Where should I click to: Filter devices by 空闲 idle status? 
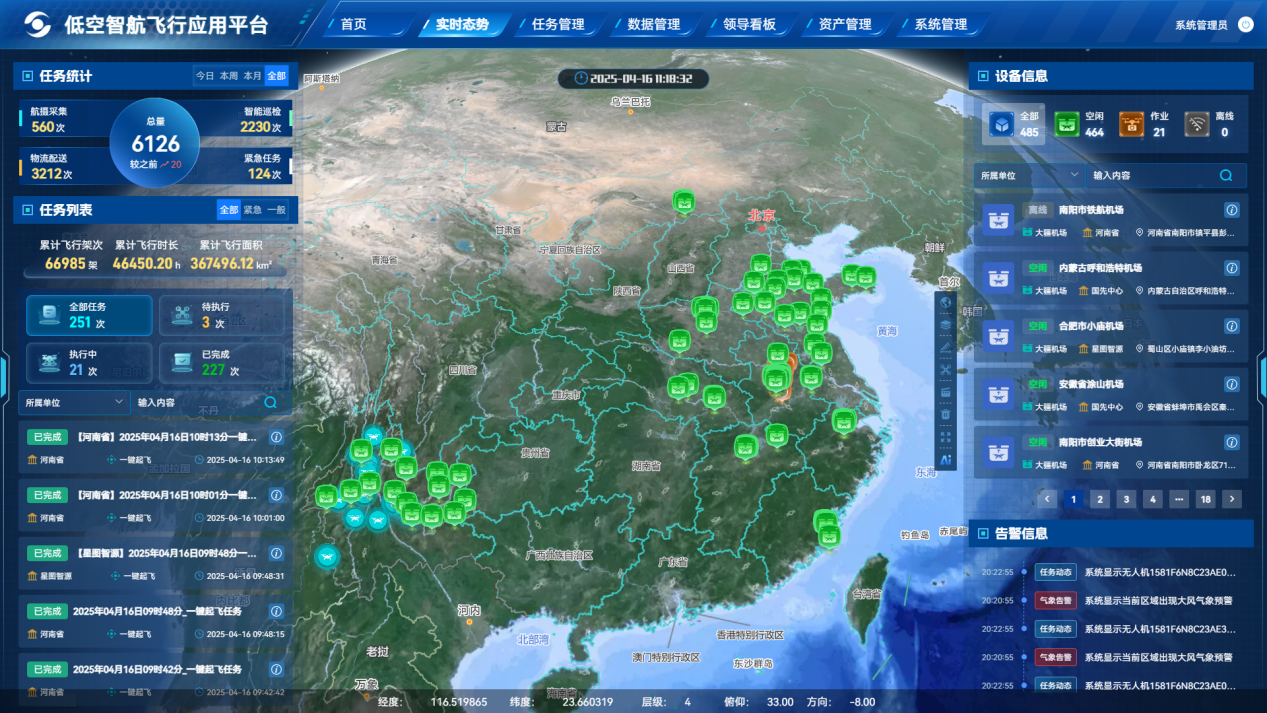tap(1090, 125)
